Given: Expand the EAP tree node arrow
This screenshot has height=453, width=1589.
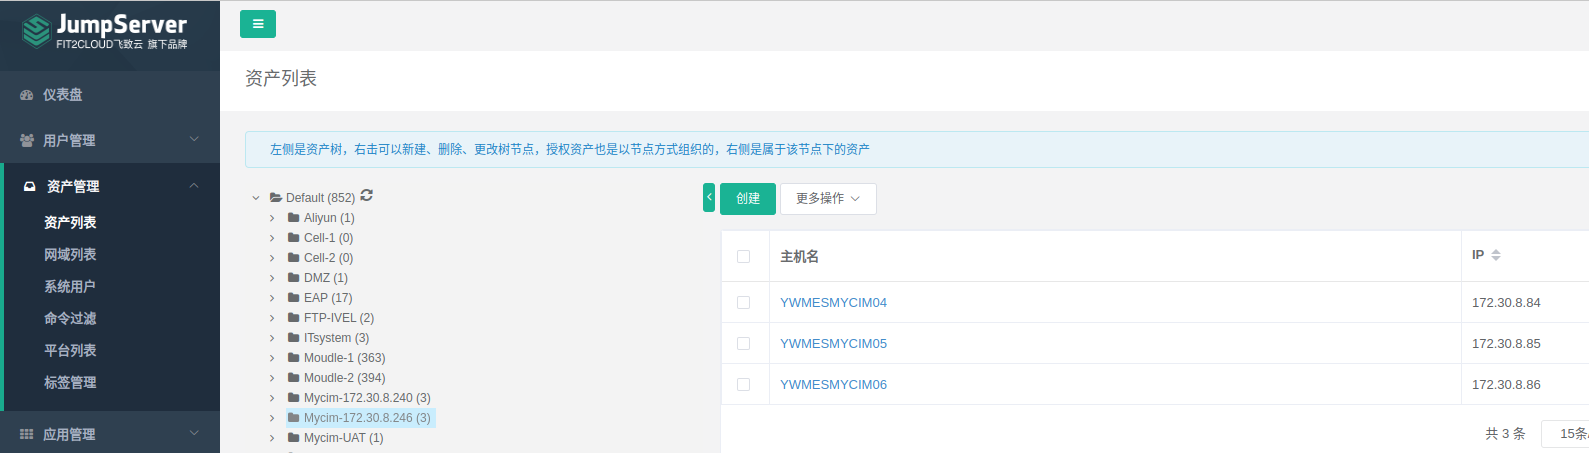Looking at the screenshot, I should point(272,298).
